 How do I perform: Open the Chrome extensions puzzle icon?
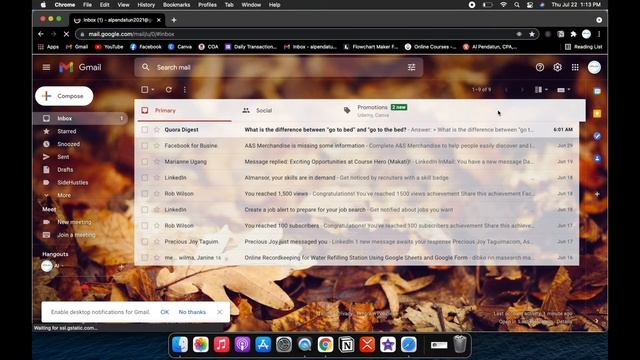point(573,34)
